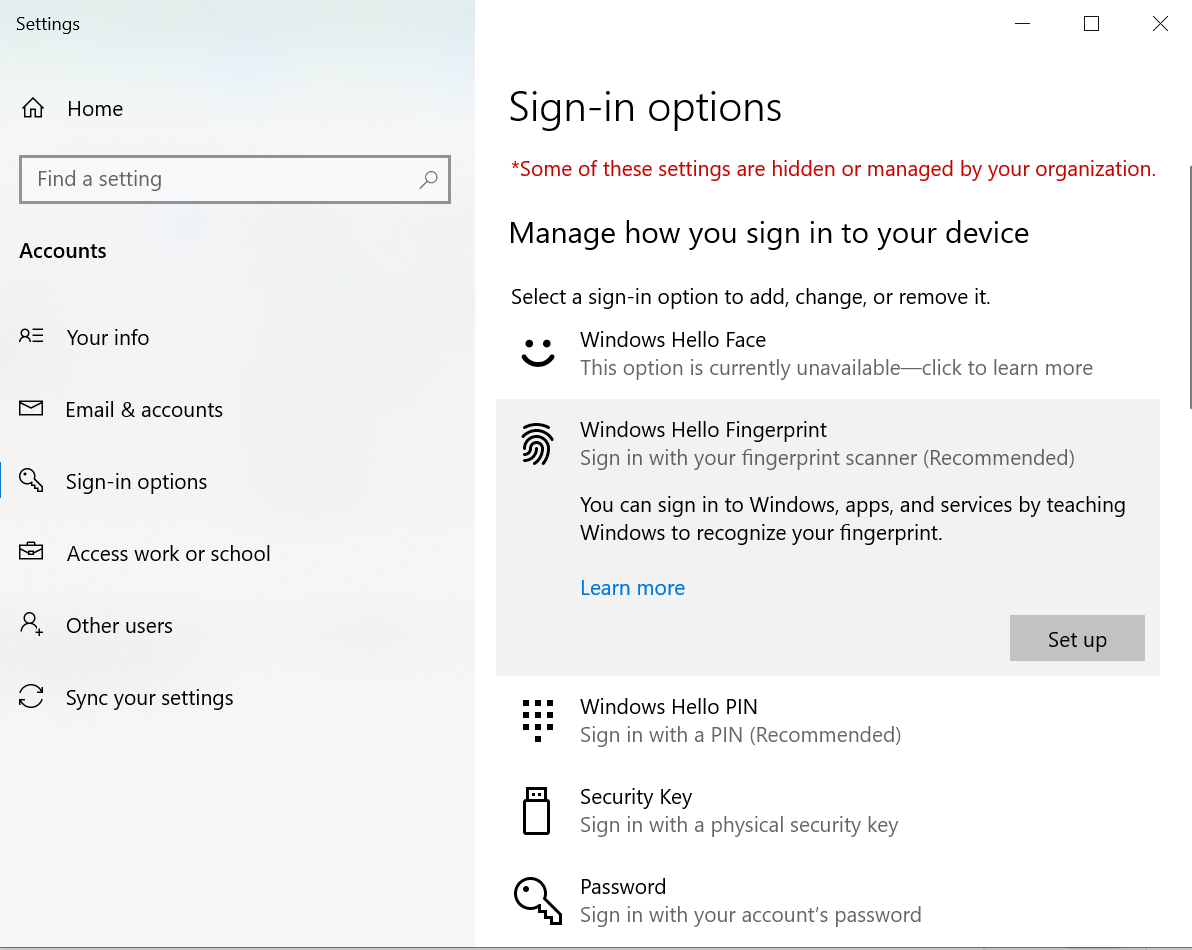Expand the Windows Hello PIN option

(828, 720)
